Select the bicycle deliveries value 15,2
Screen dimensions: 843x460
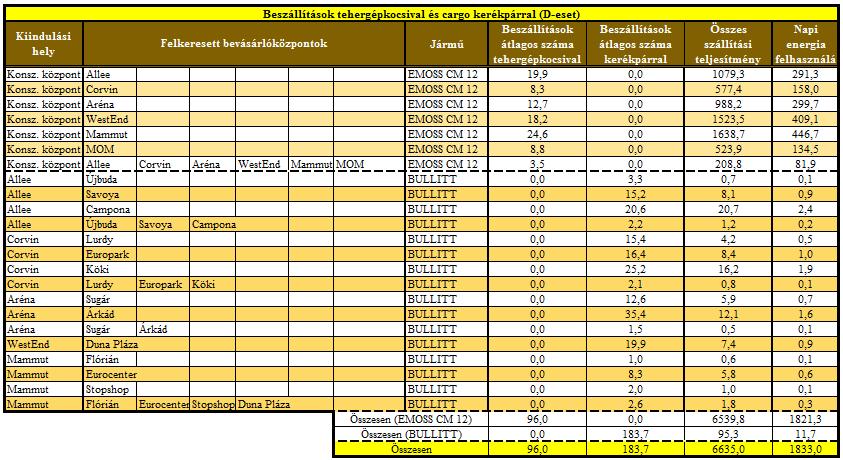(x=635, y=195)
